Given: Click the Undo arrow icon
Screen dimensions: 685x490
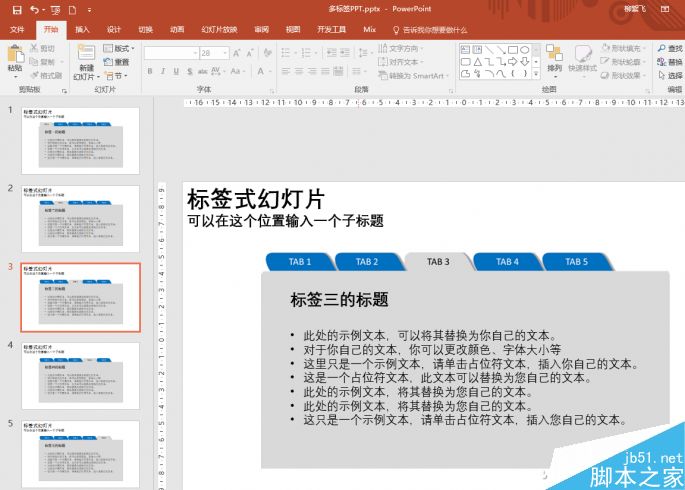Looking at the screenshot, I should click(x=34, y=10).
